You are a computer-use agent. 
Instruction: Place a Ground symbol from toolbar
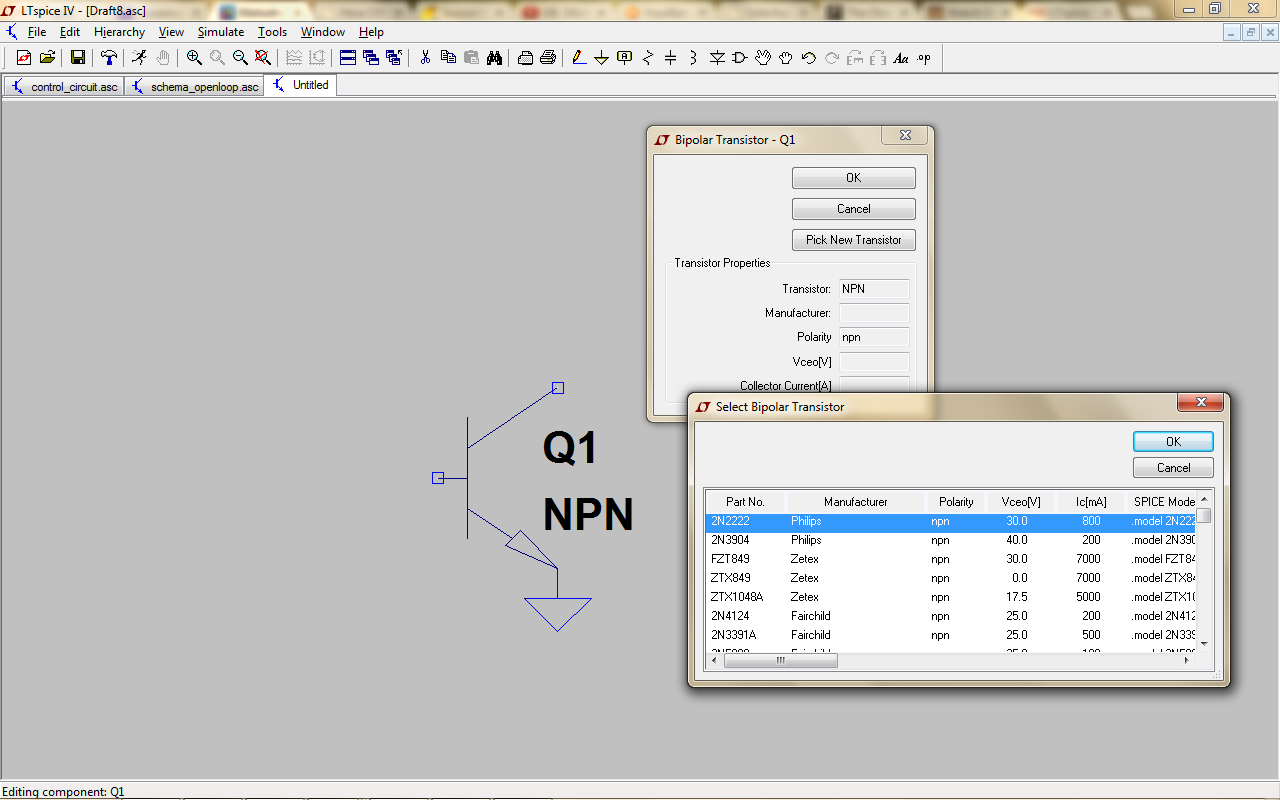tap(601, 58)
